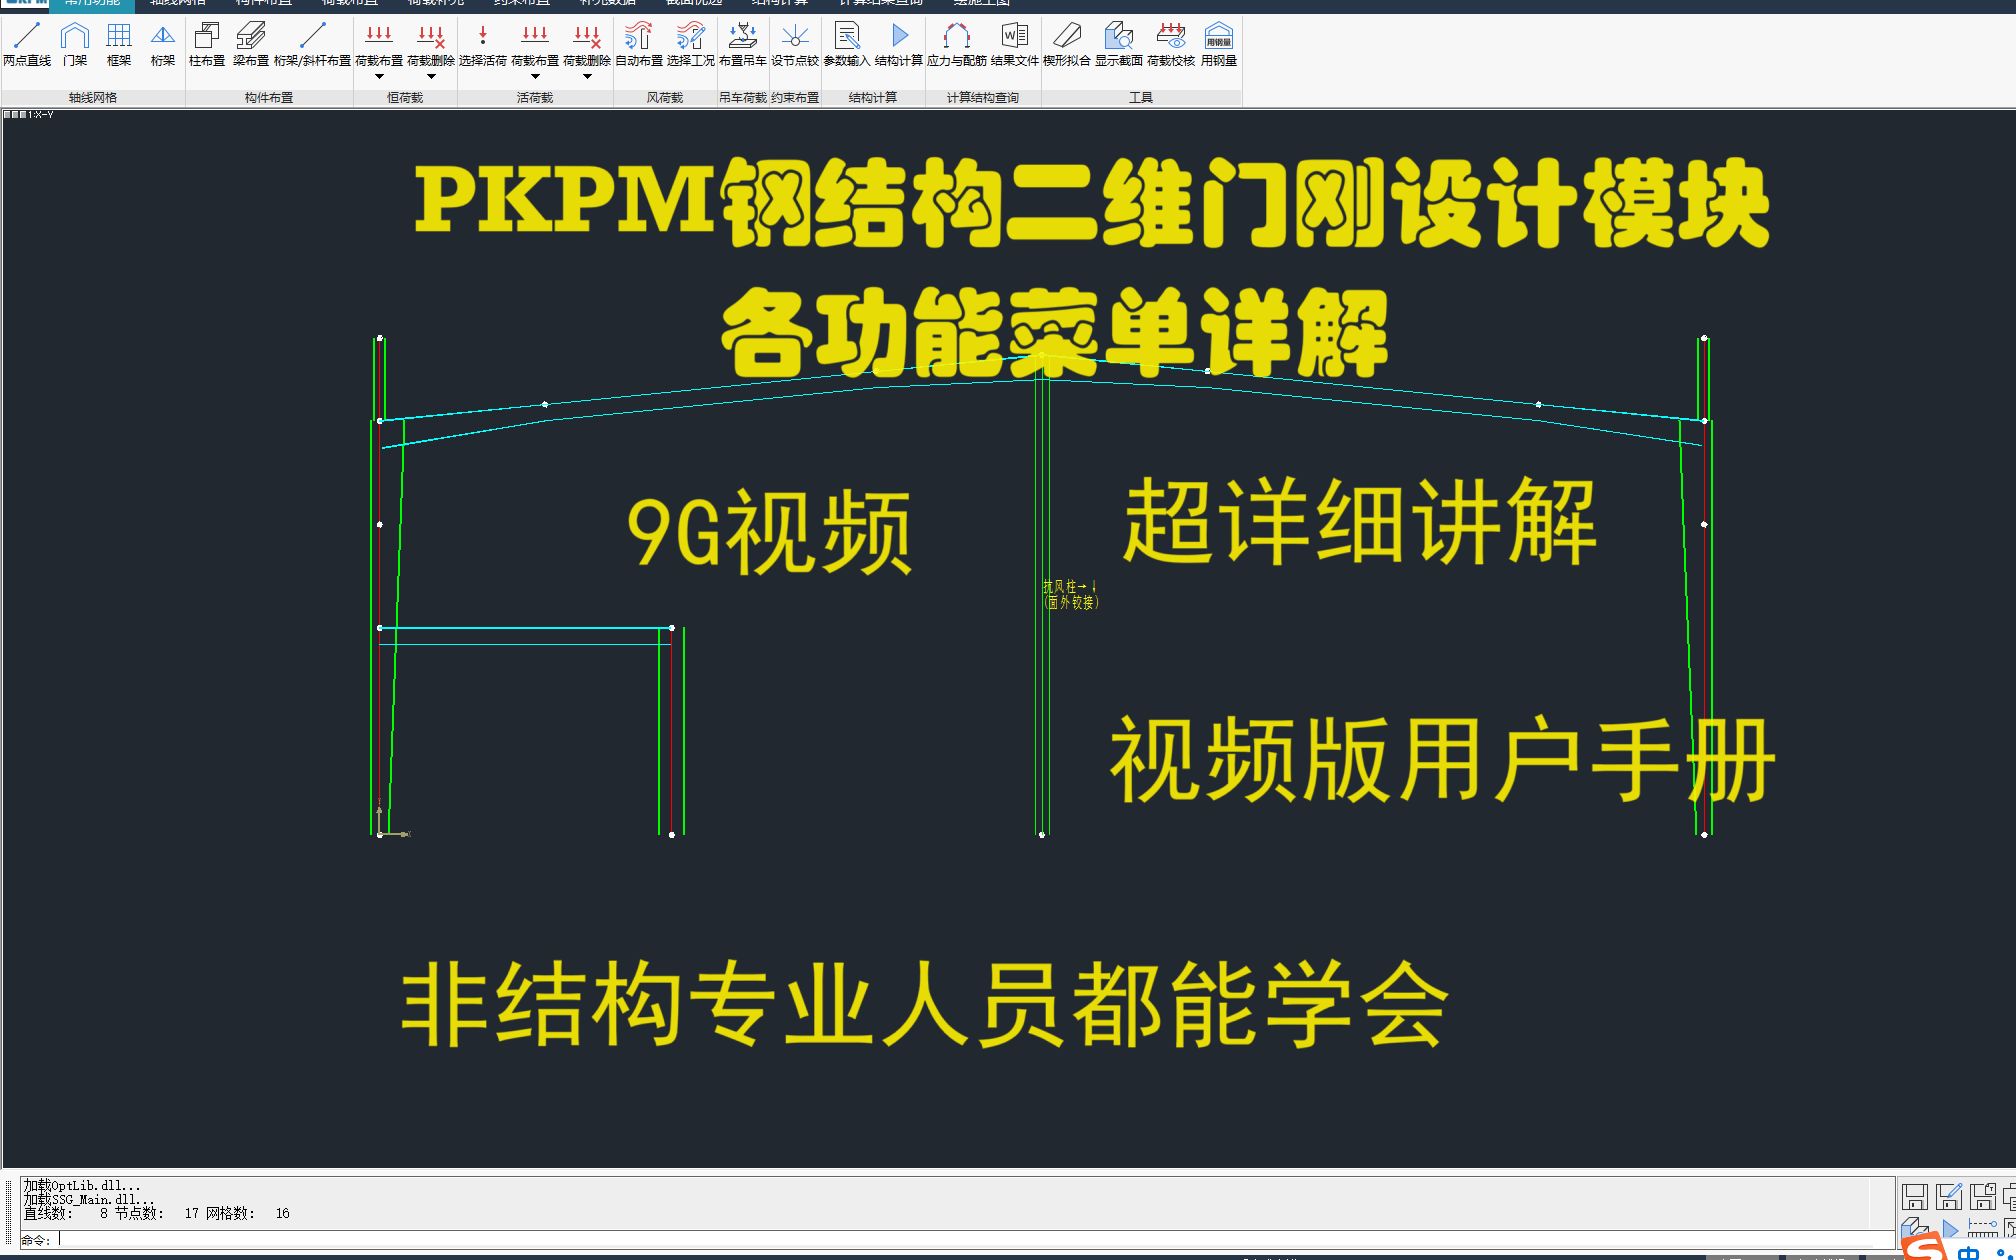Open dropdown arrow under 活荷载 荷载布置

click(x=536, y=75)
